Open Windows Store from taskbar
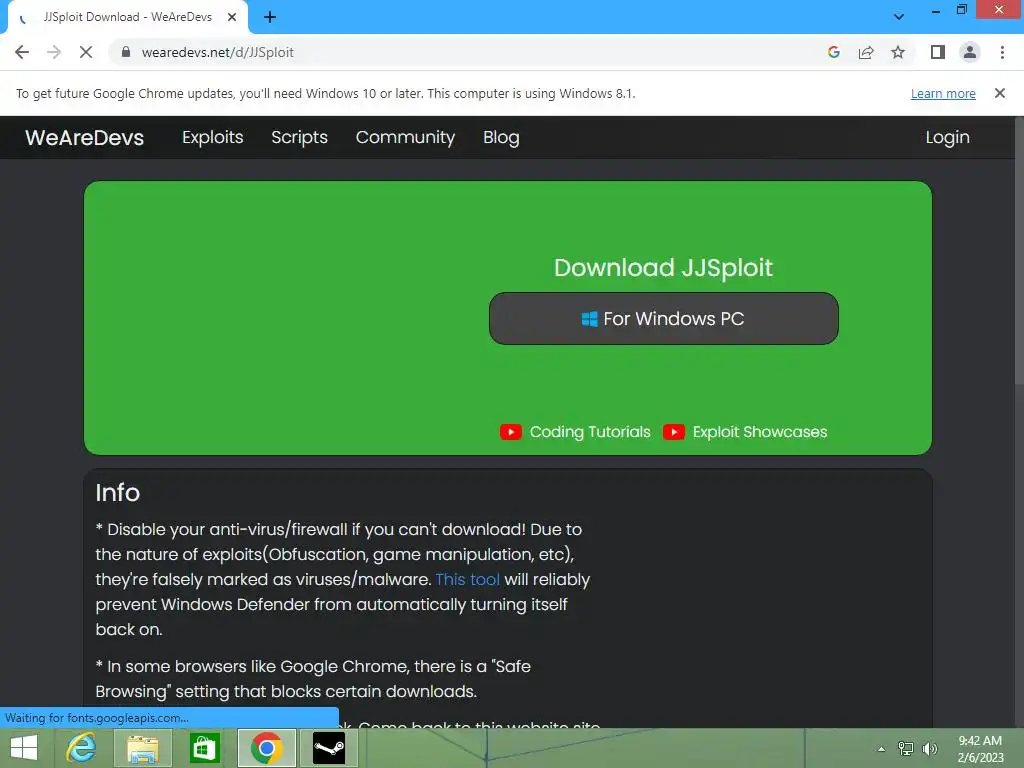1024x768 pixels. point(204,748)
